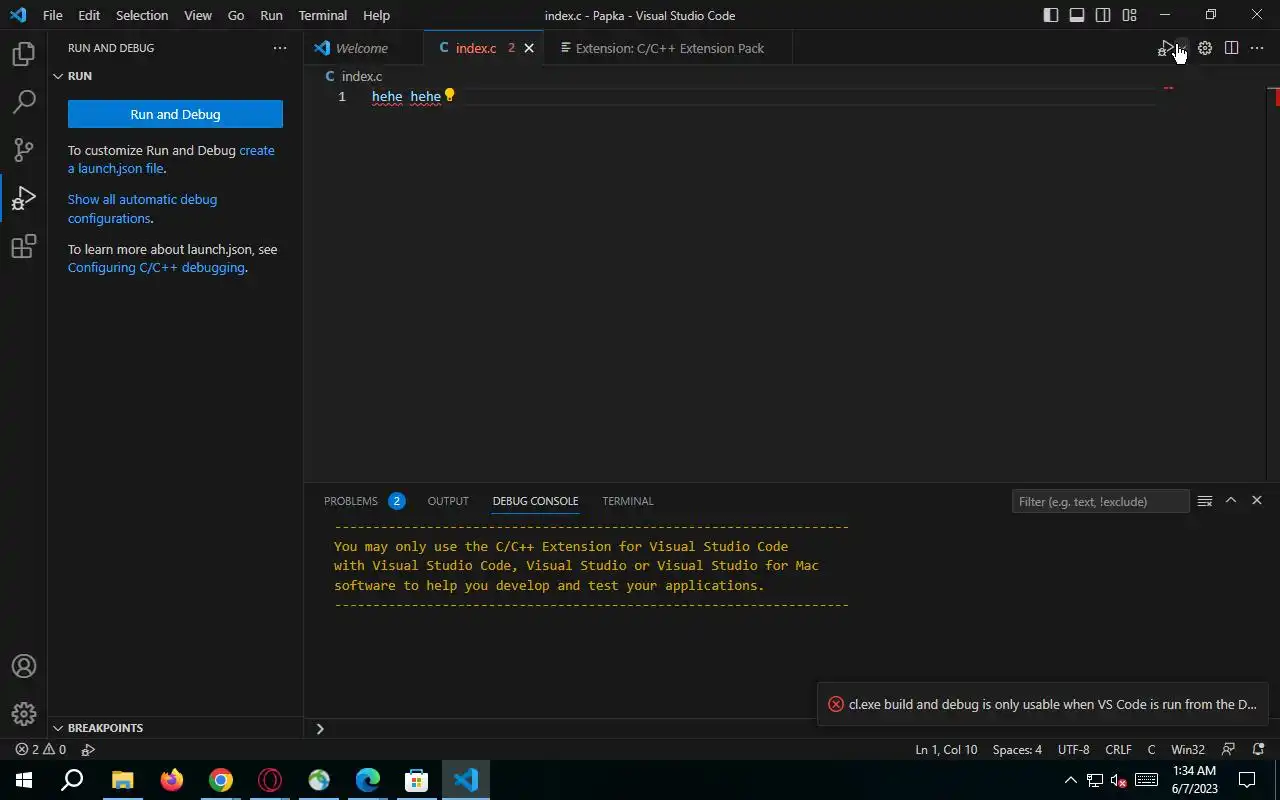
Task: Click the cl.exe error notification message
Action: tap(1052, 704)
